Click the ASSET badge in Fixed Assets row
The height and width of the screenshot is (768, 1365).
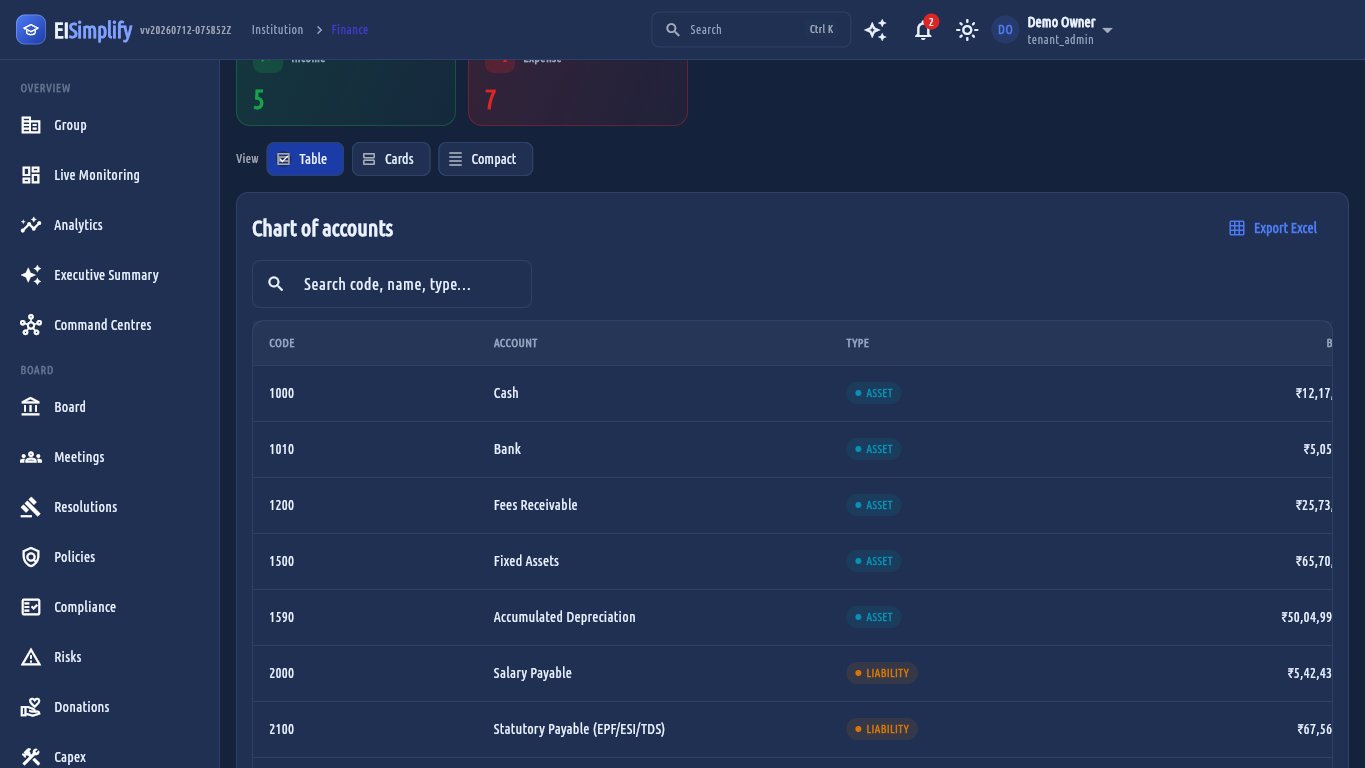point(874,561)
